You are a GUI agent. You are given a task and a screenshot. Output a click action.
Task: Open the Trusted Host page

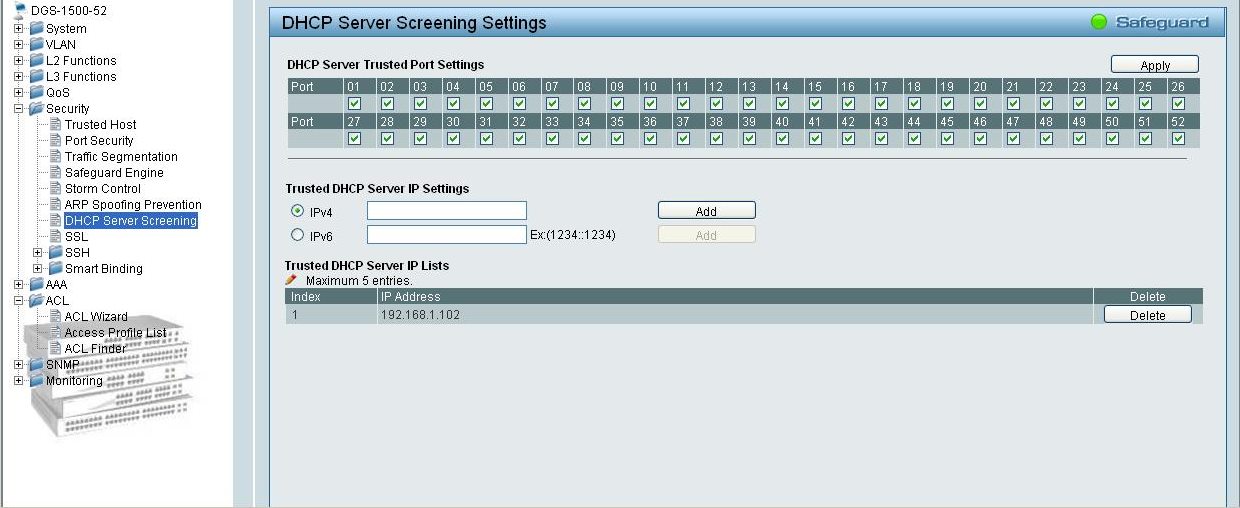(100, 125)
